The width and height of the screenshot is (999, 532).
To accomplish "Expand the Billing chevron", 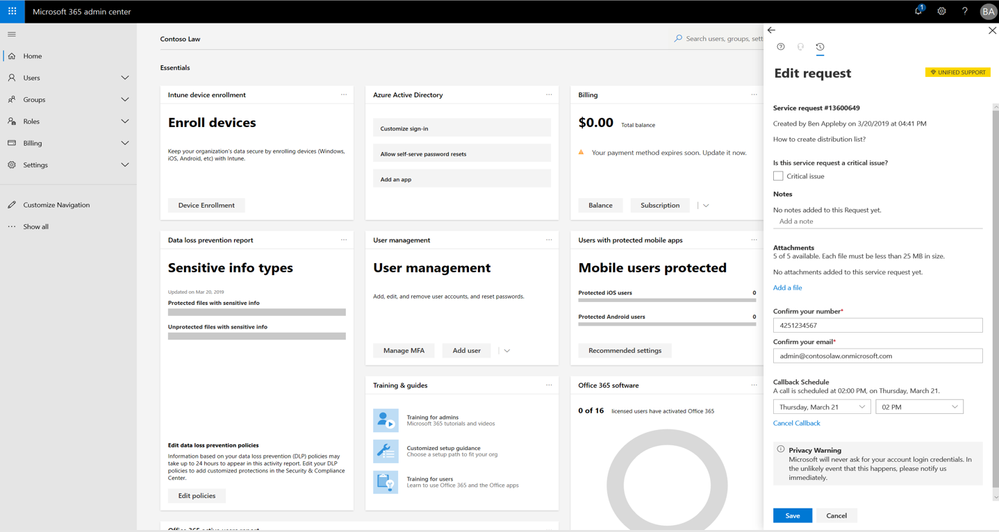I will point(125,143).
